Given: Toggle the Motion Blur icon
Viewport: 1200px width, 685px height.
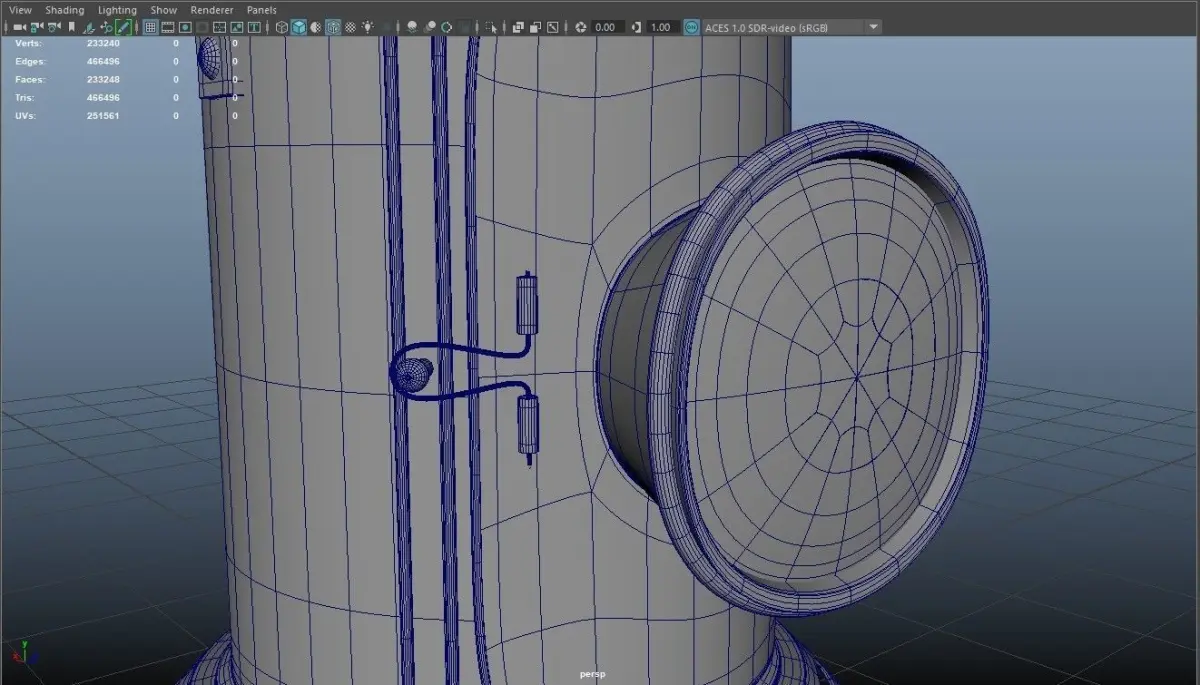Looking at the screenshot, I should (x=429, y=27).
